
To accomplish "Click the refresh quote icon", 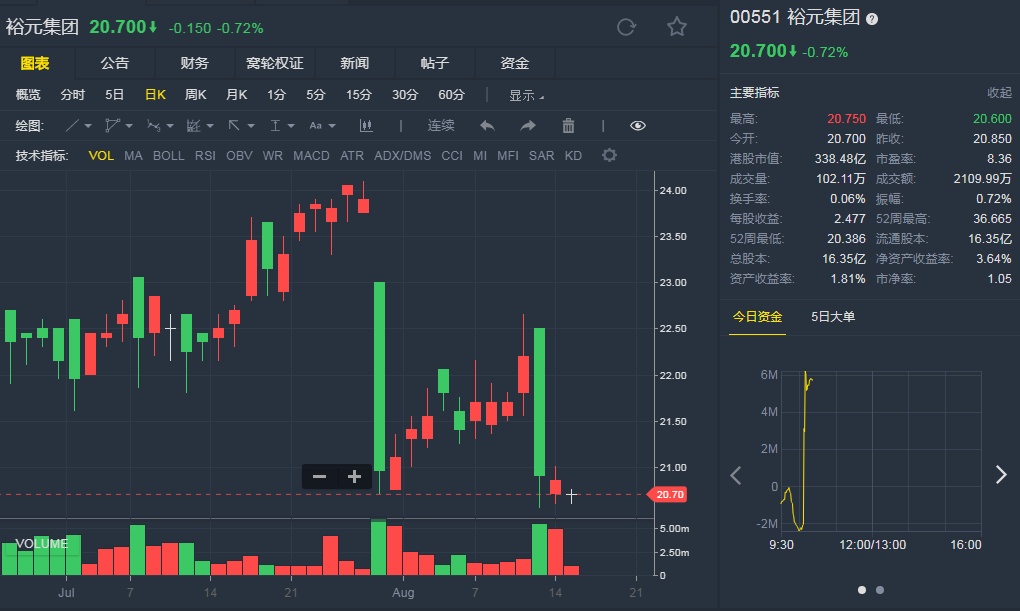I will coord(626,27).
